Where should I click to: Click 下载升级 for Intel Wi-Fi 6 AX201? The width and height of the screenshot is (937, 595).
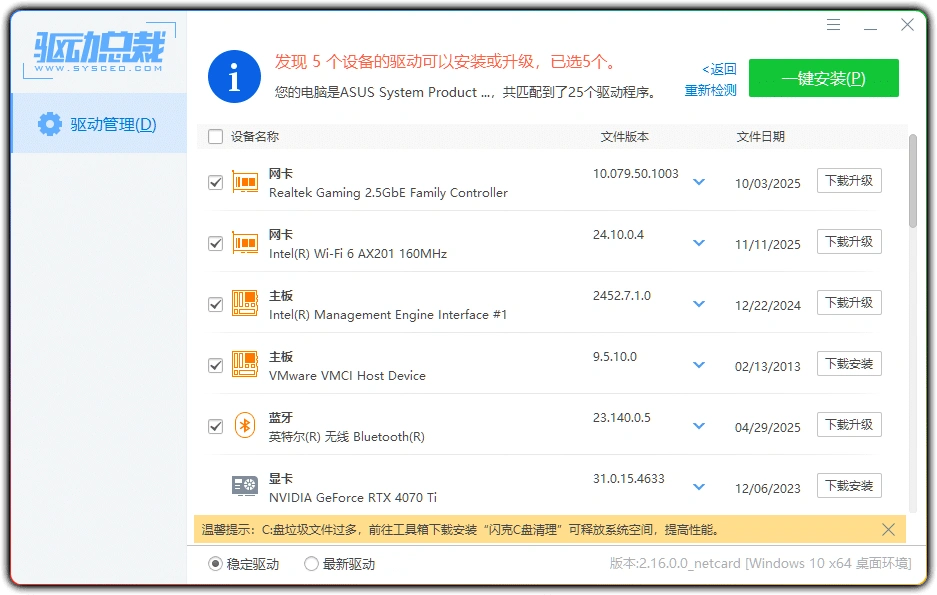click(849, 241)
